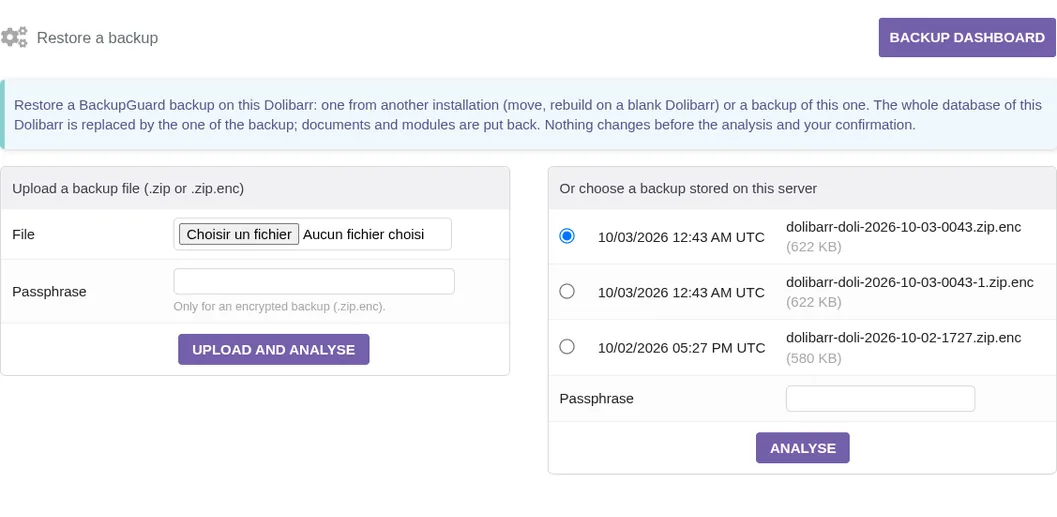Click the Or choose a backup stored header
This screenshot has height=517, width=1057.
(x=802, y=188)
